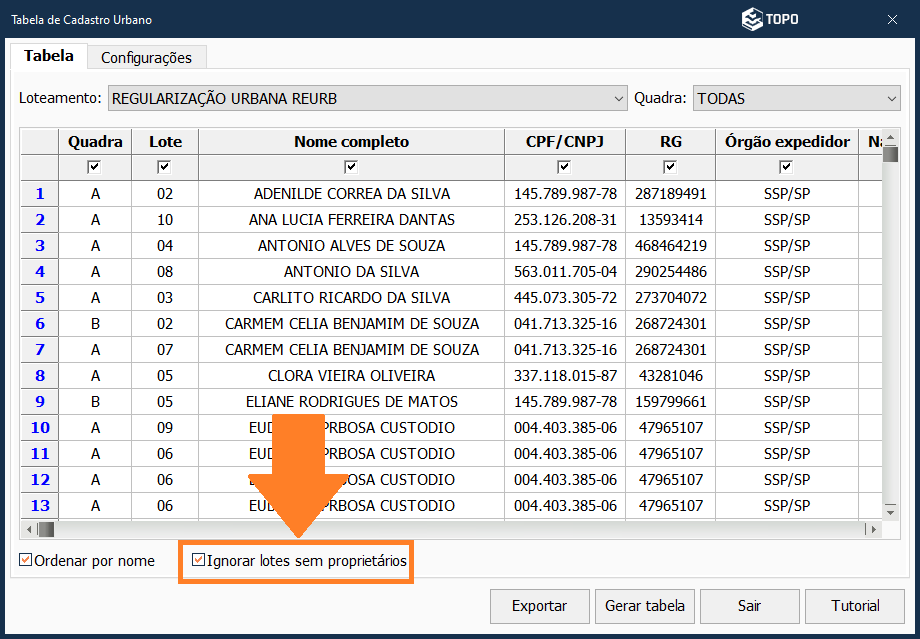Uncheck Ignorar lotes sem proprietários
This screenshot has width=920, height=639.
coord(199,561)
